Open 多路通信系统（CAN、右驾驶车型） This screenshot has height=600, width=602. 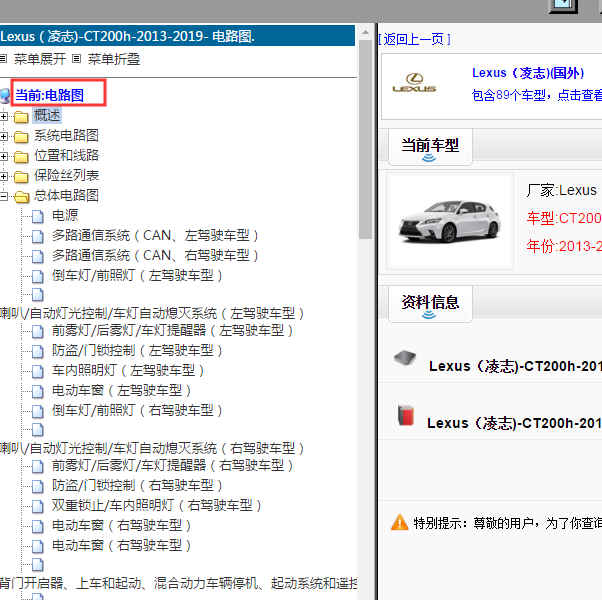click(155, 255)
